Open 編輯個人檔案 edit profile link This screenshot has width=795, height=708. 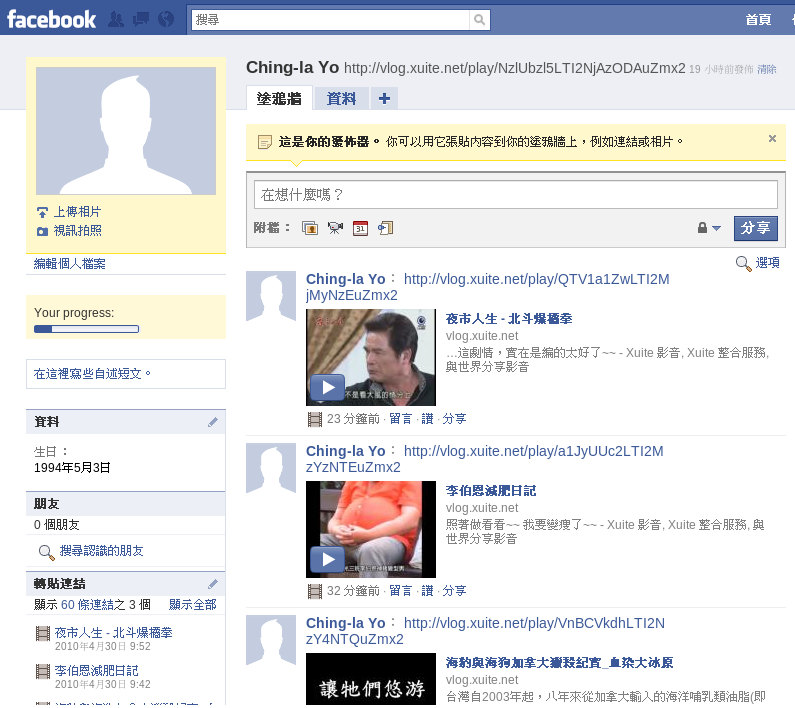(69, 264)
